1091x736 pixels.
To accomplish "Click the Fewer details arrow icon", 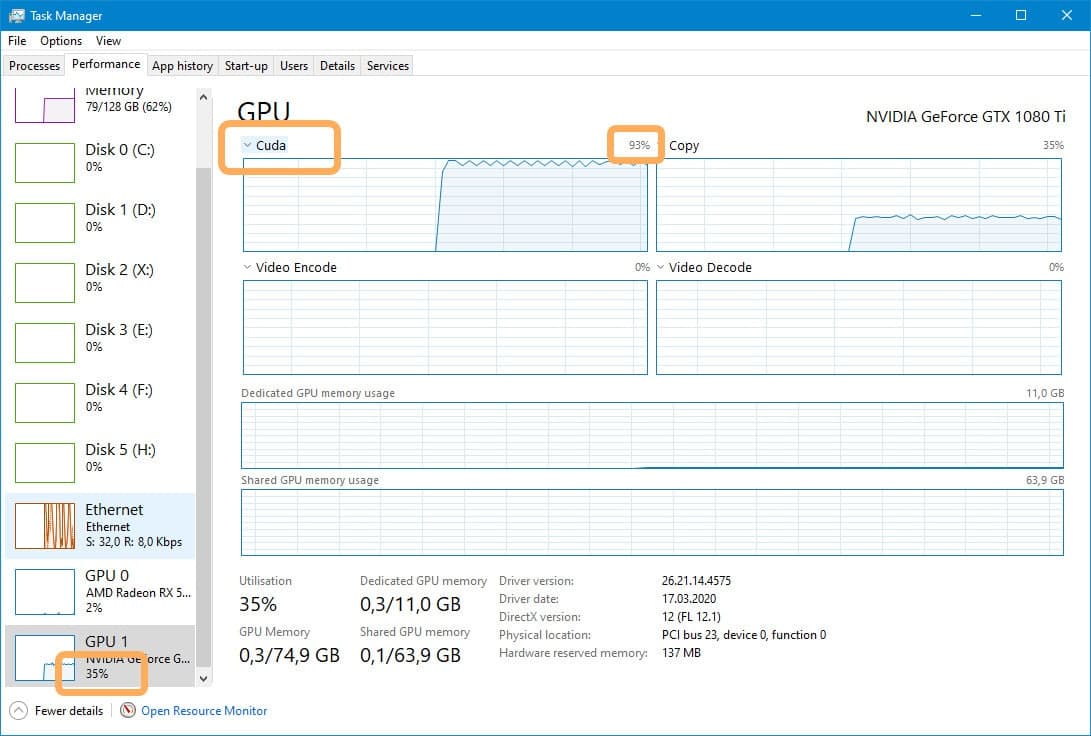I will [19, 710].
